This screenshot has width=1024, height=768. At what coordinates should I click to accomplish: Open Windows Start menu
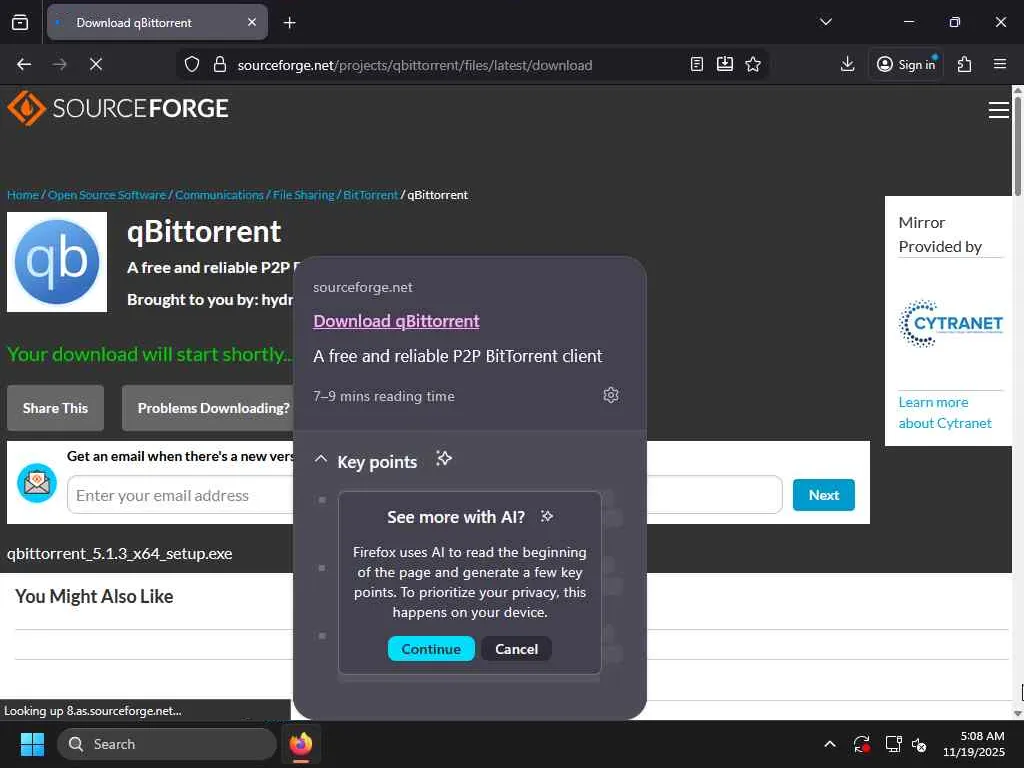(32, 744)
